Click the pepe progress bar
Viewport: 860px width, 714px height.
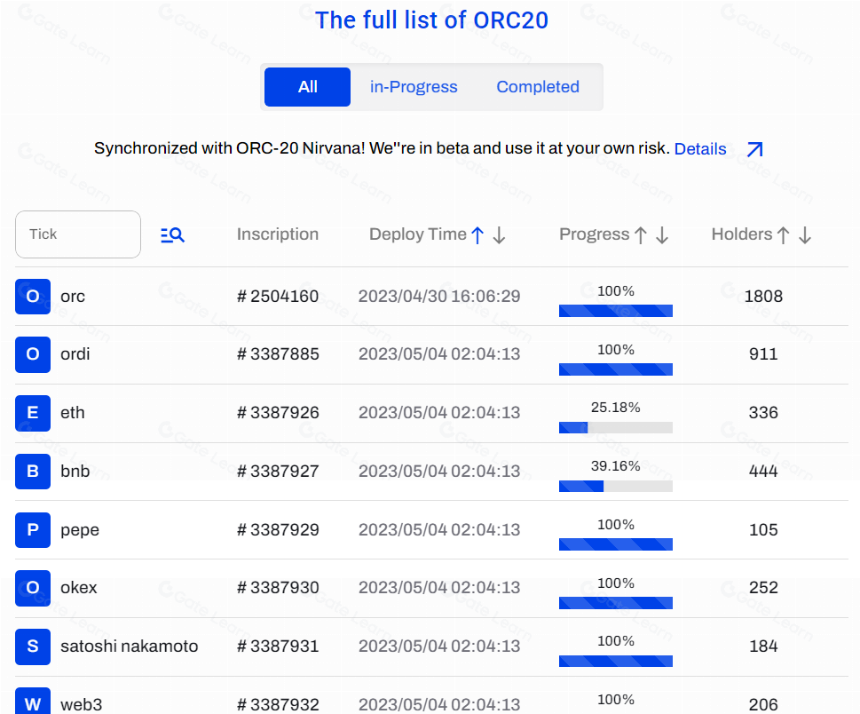click(616, 544)
